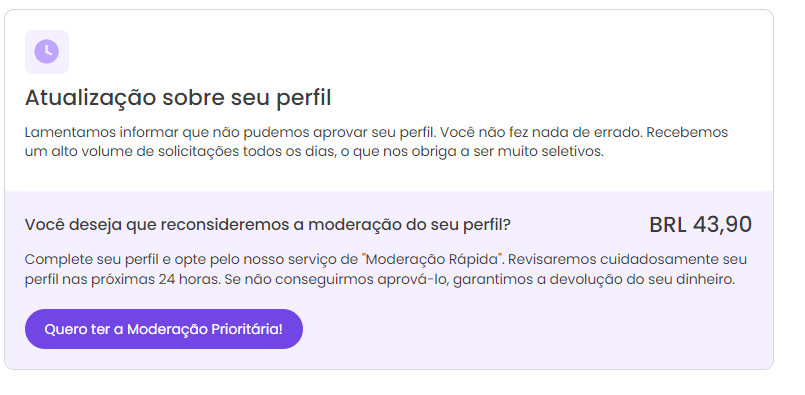Click the quoted "Moderação Rápida" text
This screenshot has height=395, width=805.
pos(433,259)
